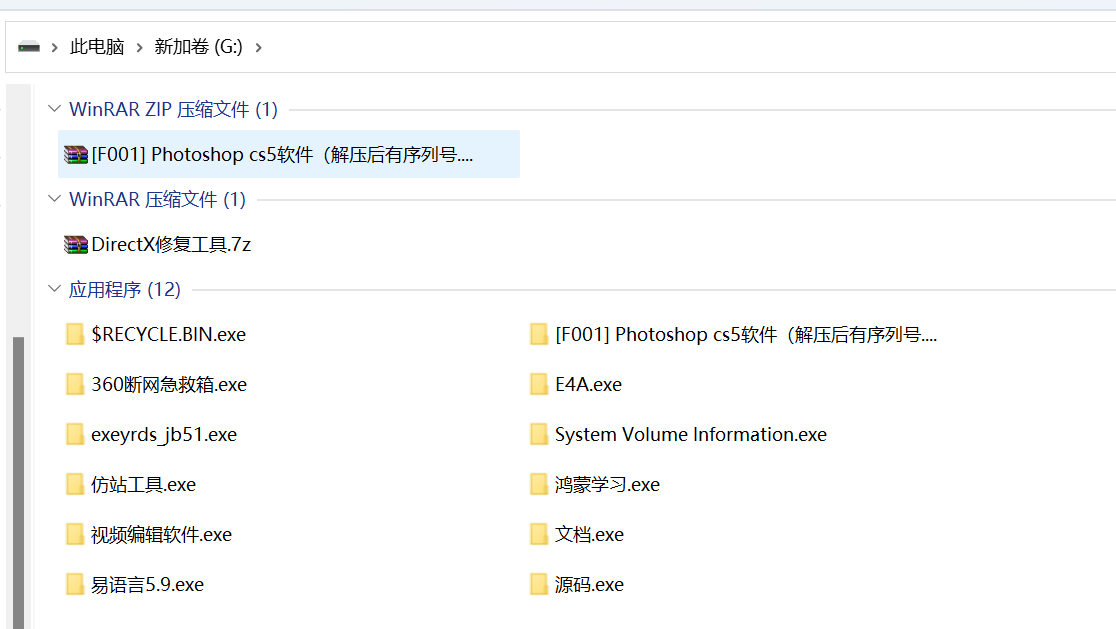Navigate to 此电脑 in the address bar

(98, 47)
